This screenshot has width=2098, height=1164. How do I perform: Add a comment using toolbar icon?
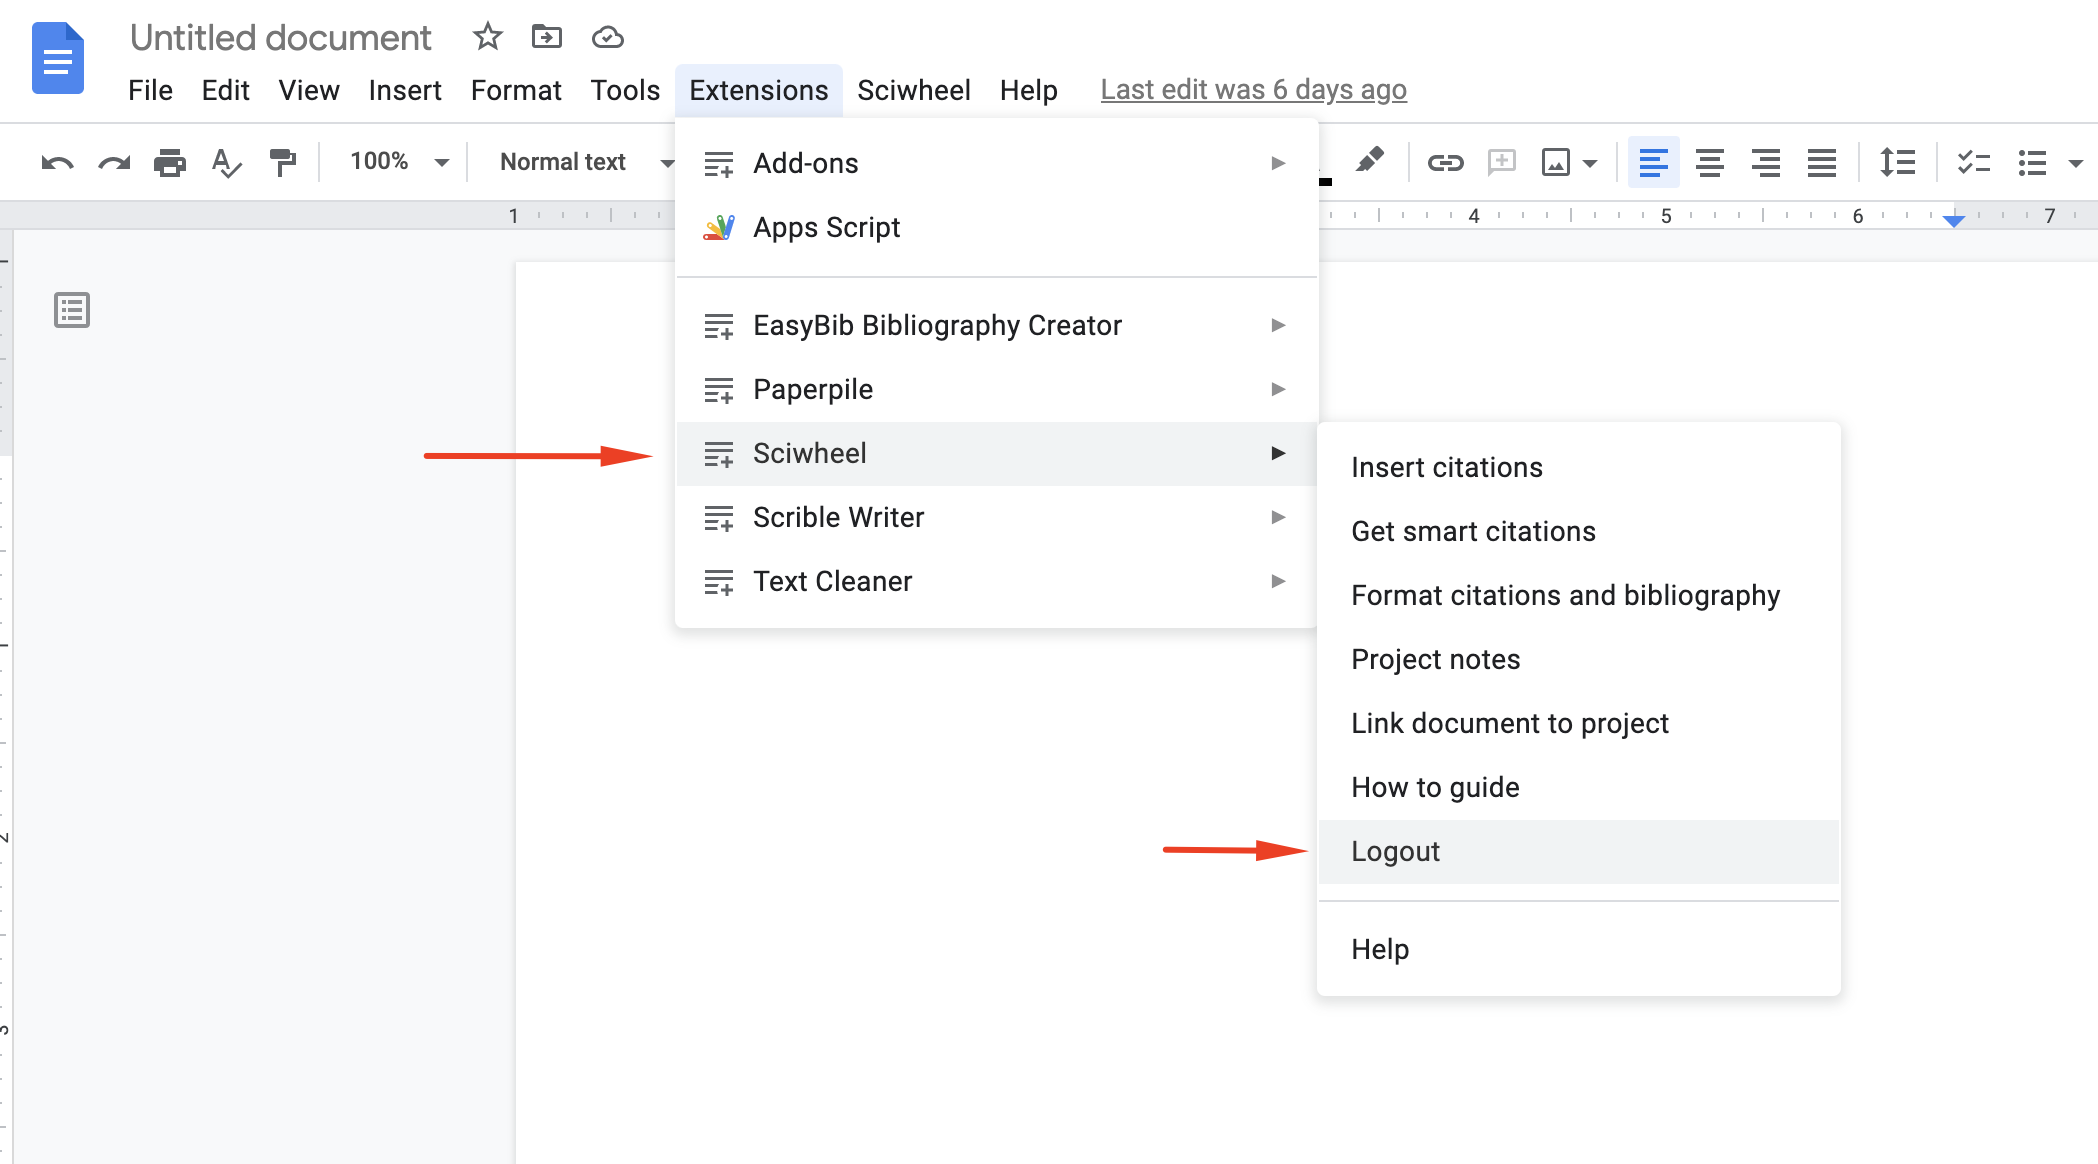[x=1501, y=162]
